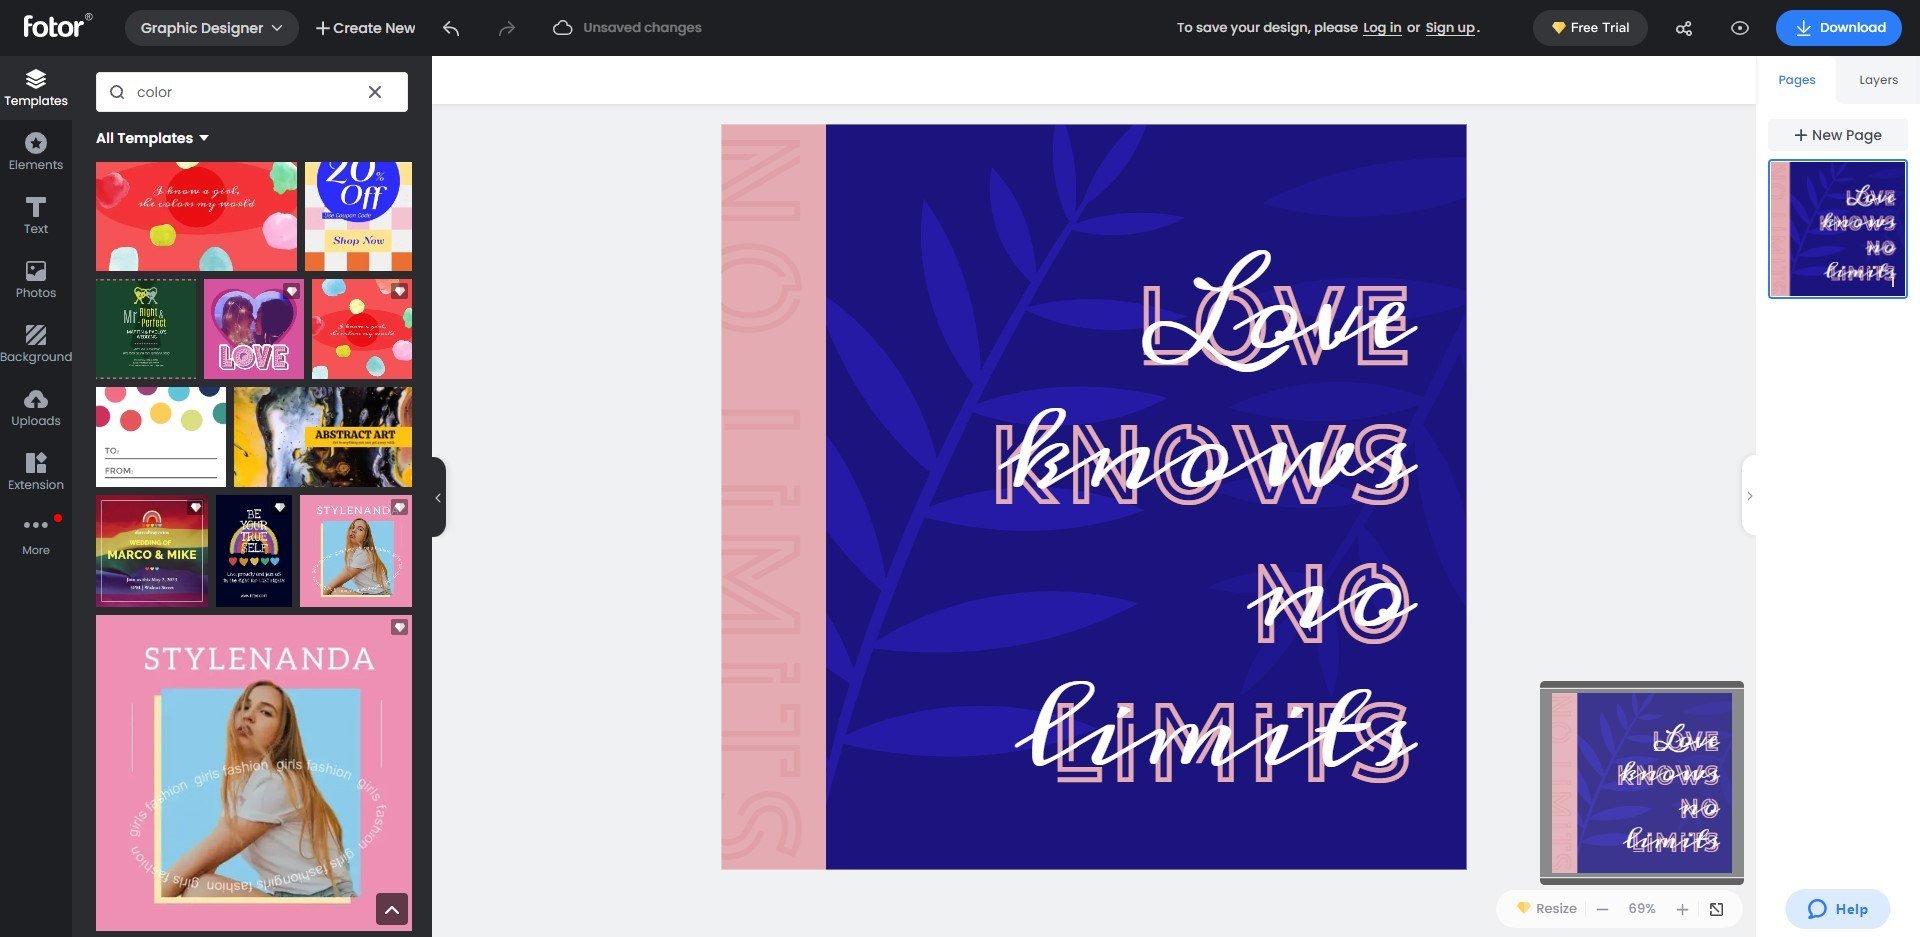The image size is (1920, 937).
Task: Open the Templates sidebar panel
Action: point(36,88)
